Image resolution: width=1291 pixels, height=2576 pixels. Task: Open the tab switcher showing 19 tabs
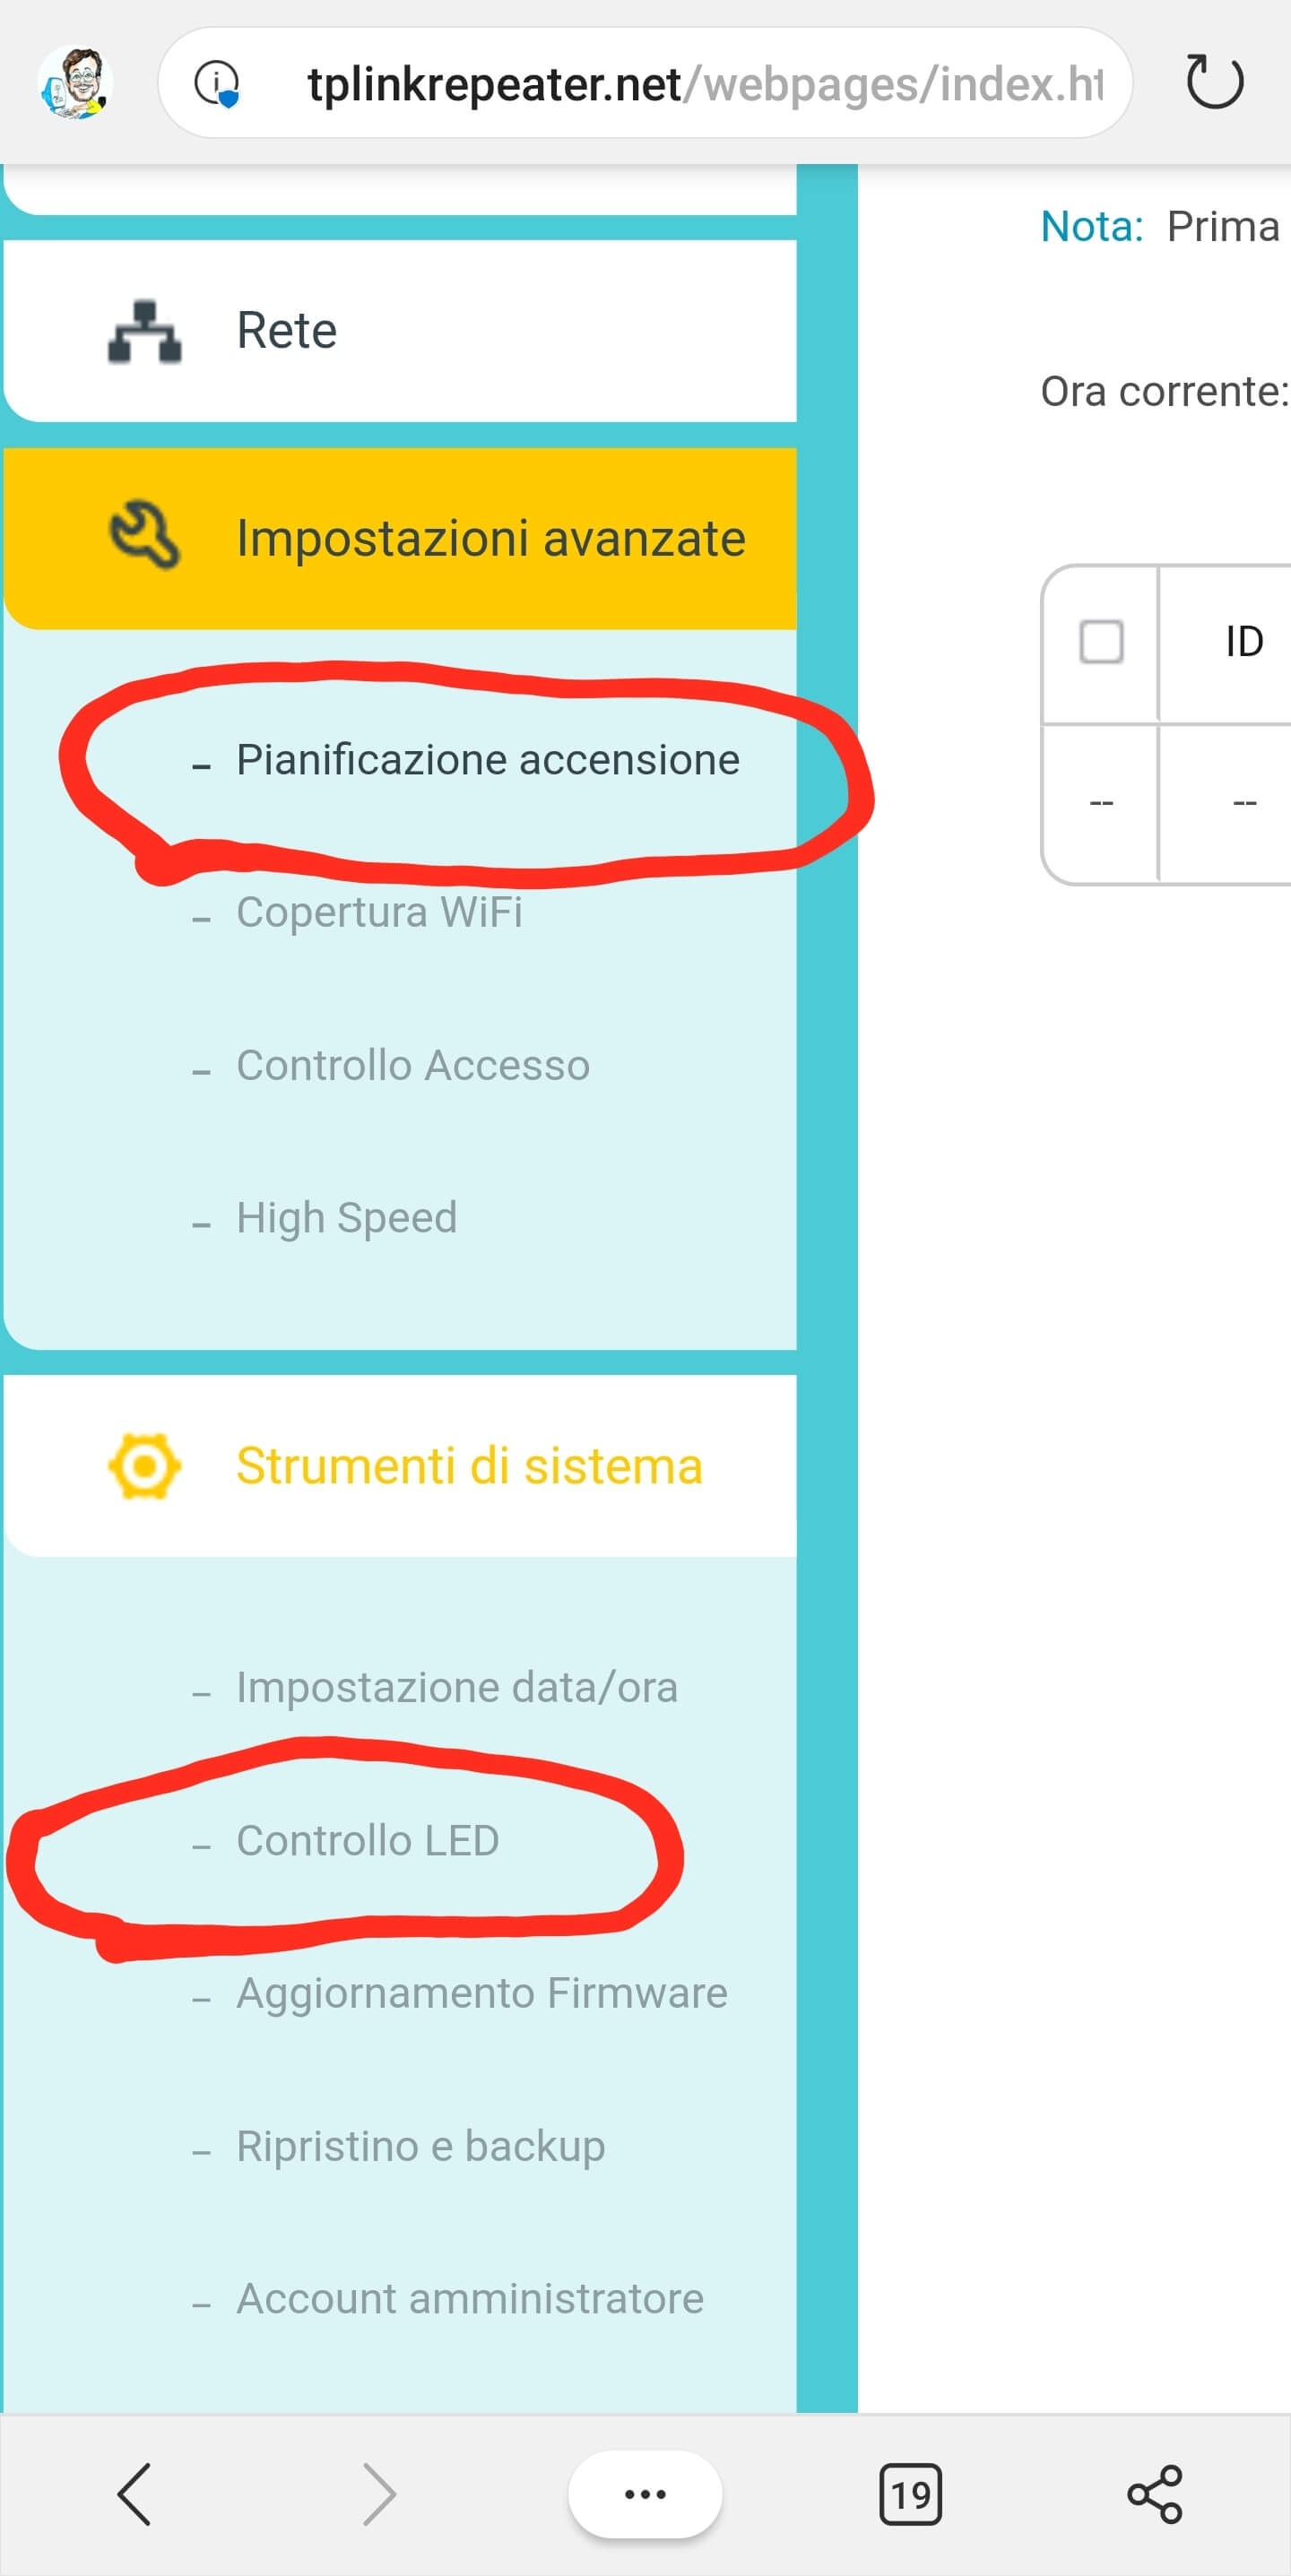pos(910,2494)
